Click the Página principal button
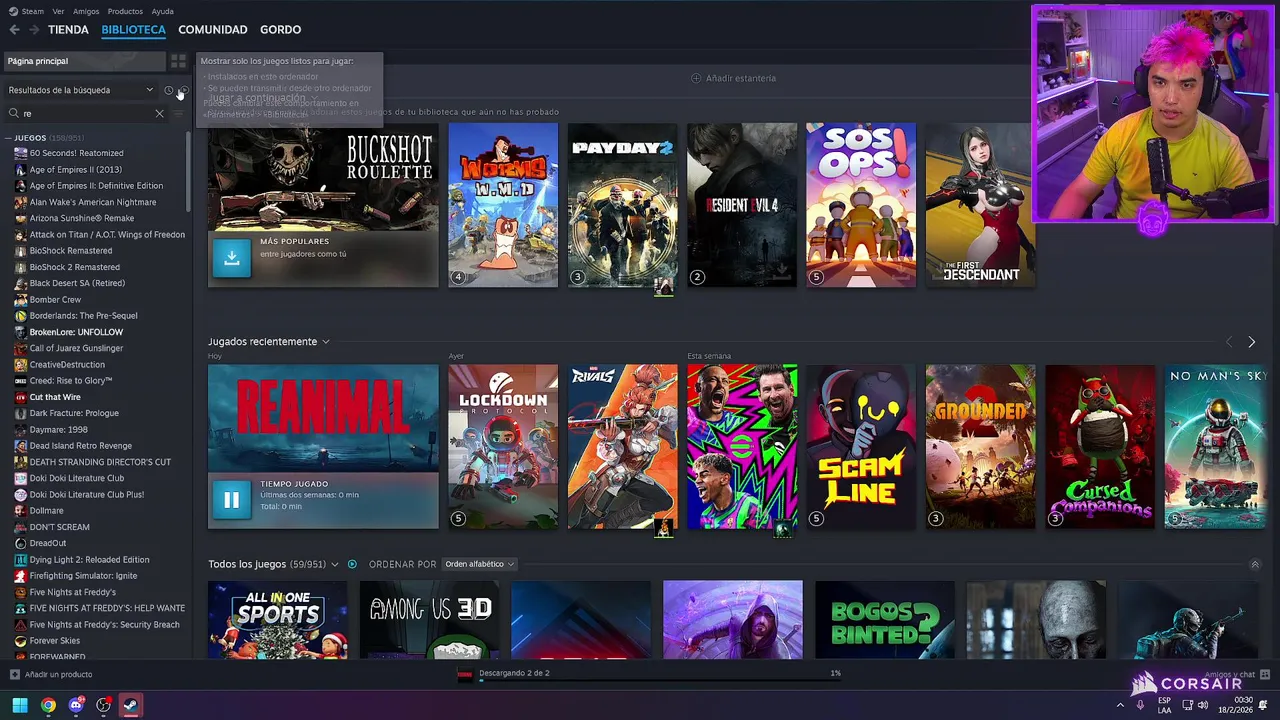The width and height of the screenshot is (1280, 720). [84, 61]
